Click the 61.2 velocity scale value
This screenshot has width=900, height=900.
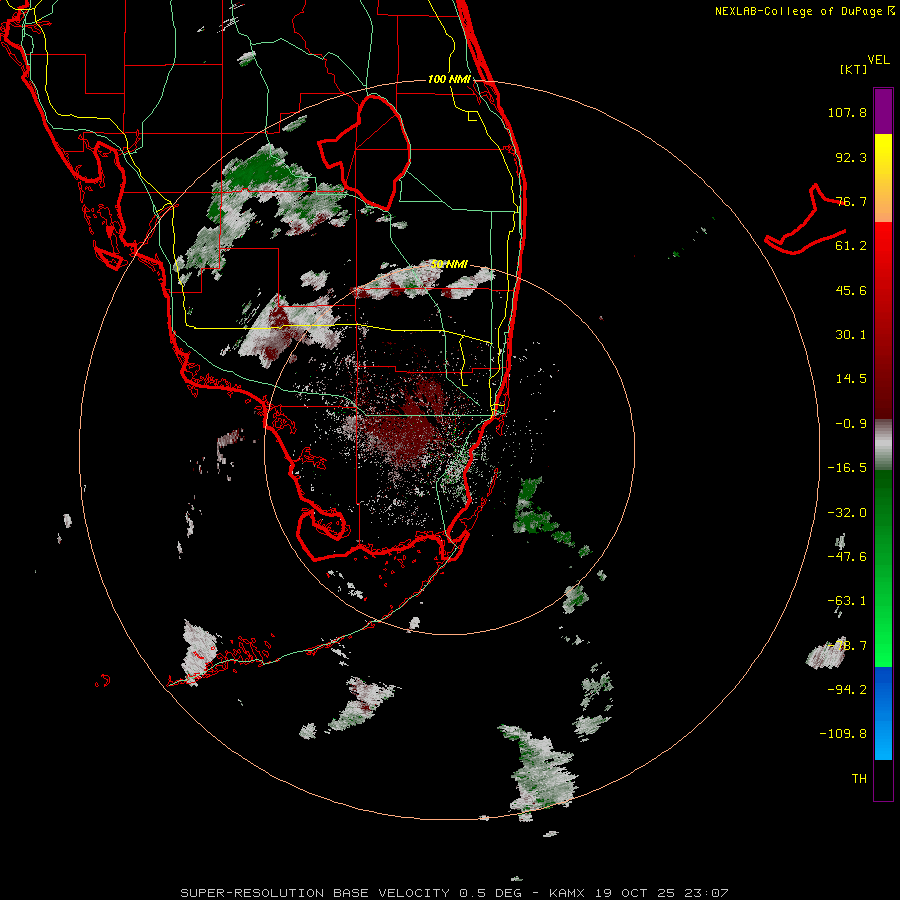tap(851, 246)
